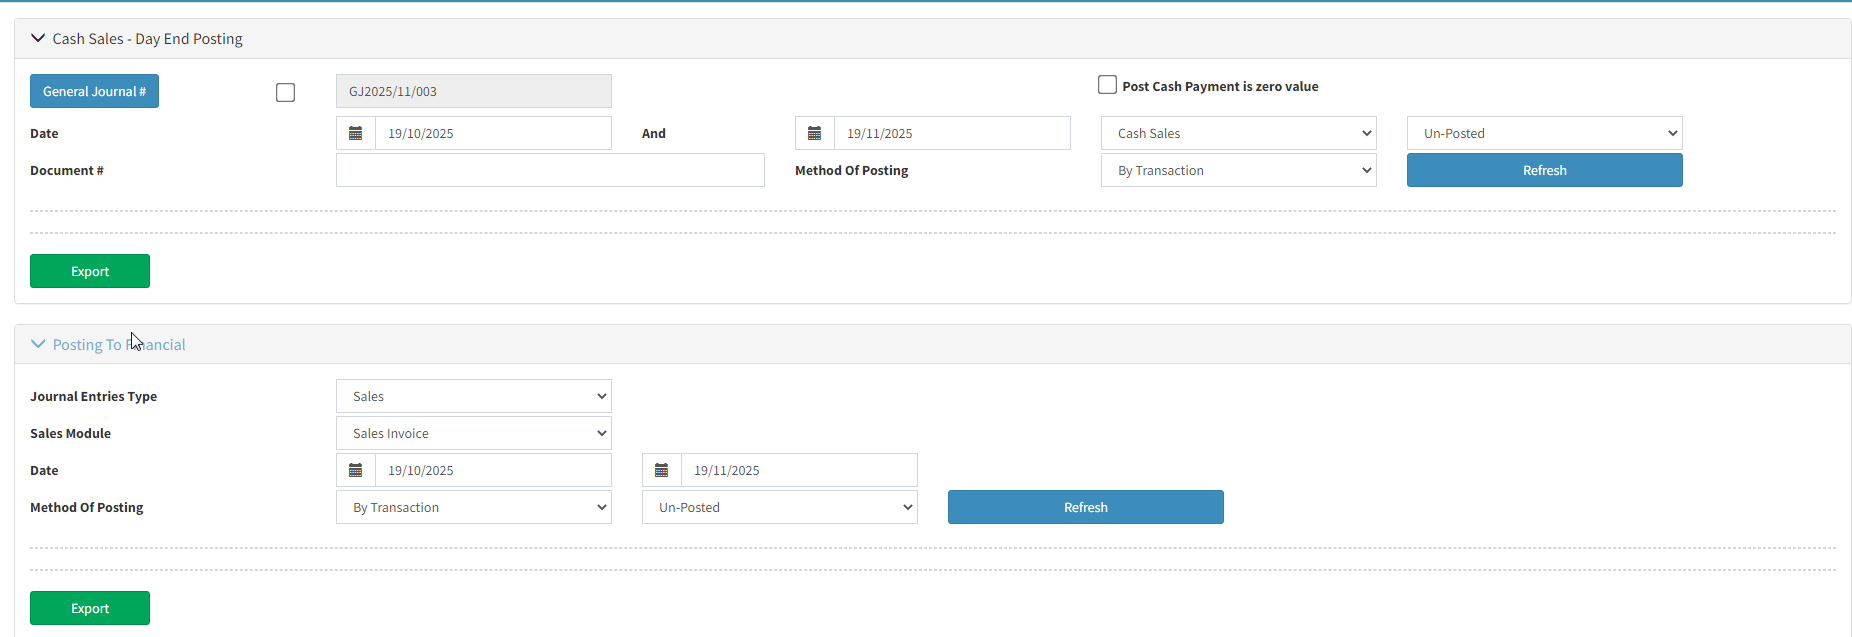Expand By Transaction dropdown in Cash Sales section
The height and width of the screenshot is (637, 1852).
coord(1238,170)
